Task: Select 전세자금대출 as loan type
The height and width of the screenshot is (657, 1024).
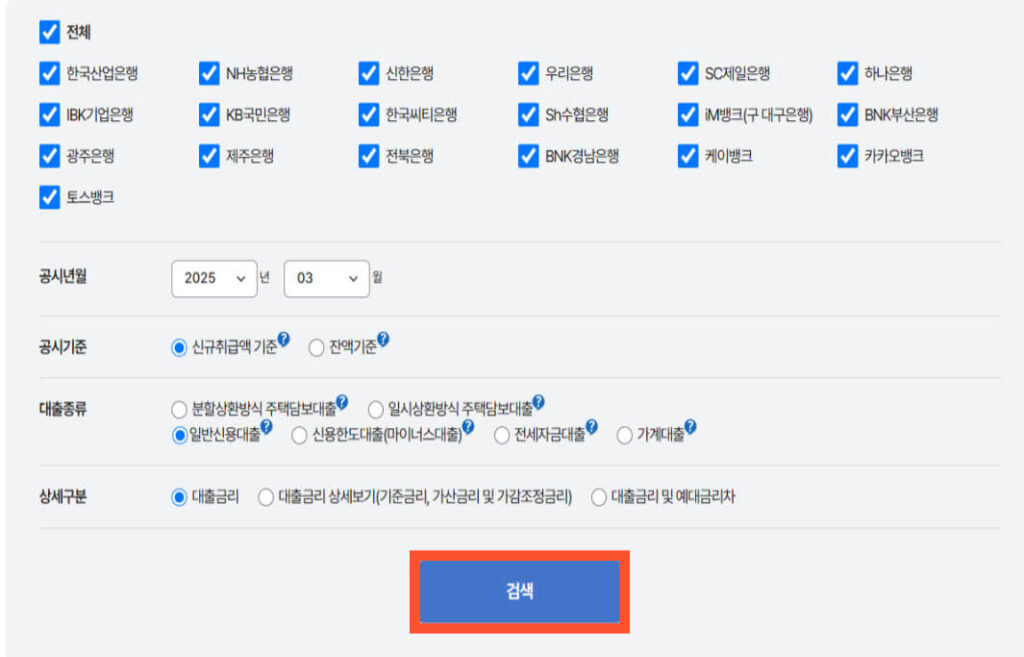Action: [x=503, y=434]
